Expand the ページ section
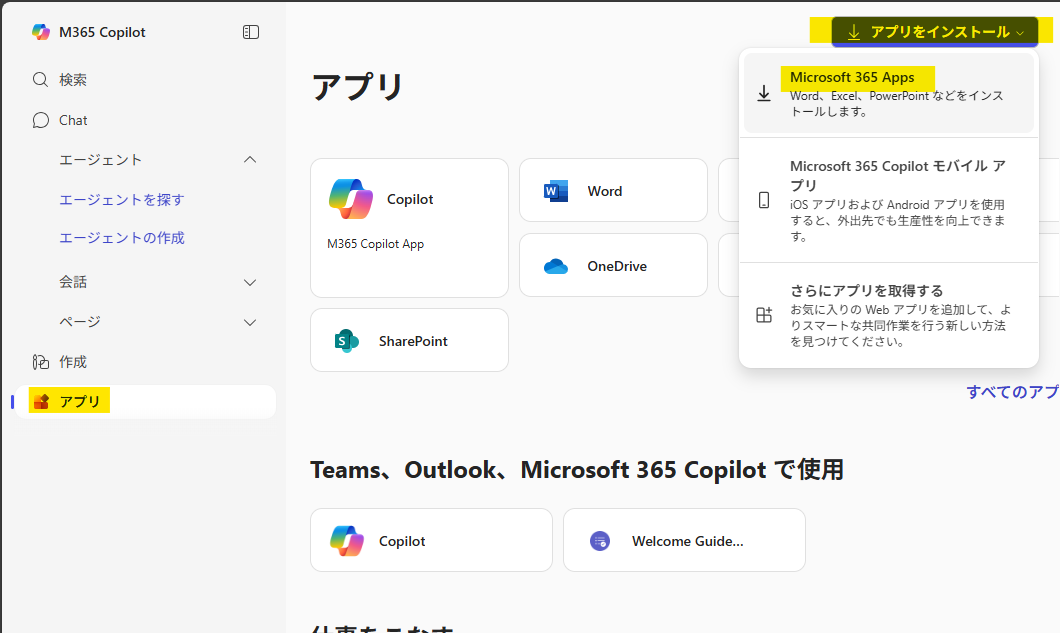The height and width of the screenshot is (633, 1060). [x=250, y=322]
